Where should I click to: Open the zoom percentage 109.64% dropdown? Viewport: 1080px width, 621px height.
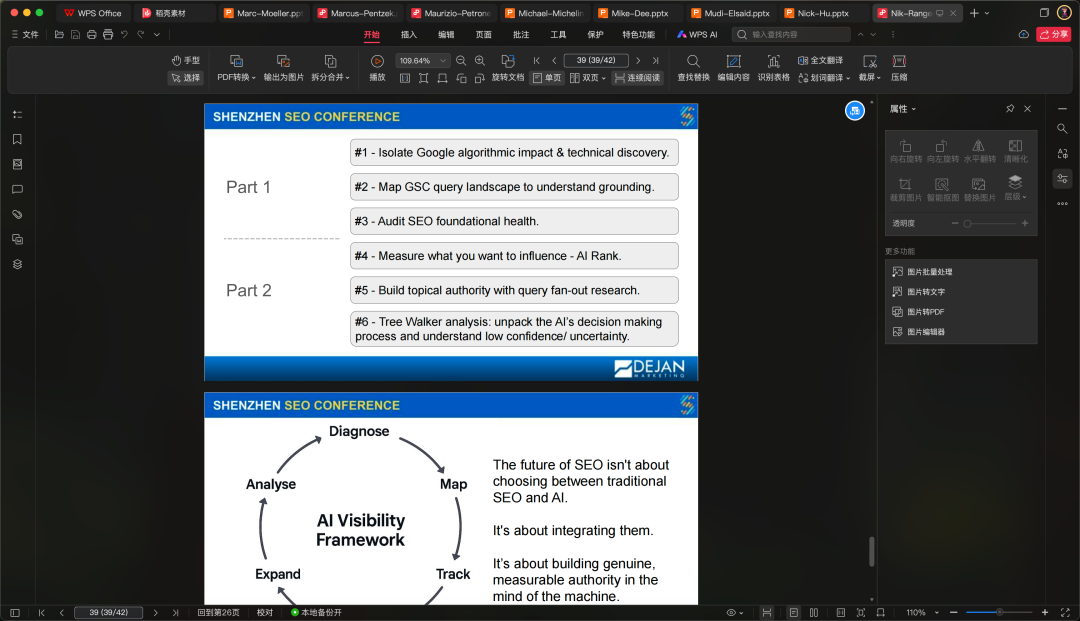pyautogui.click(x=443, y=61)
